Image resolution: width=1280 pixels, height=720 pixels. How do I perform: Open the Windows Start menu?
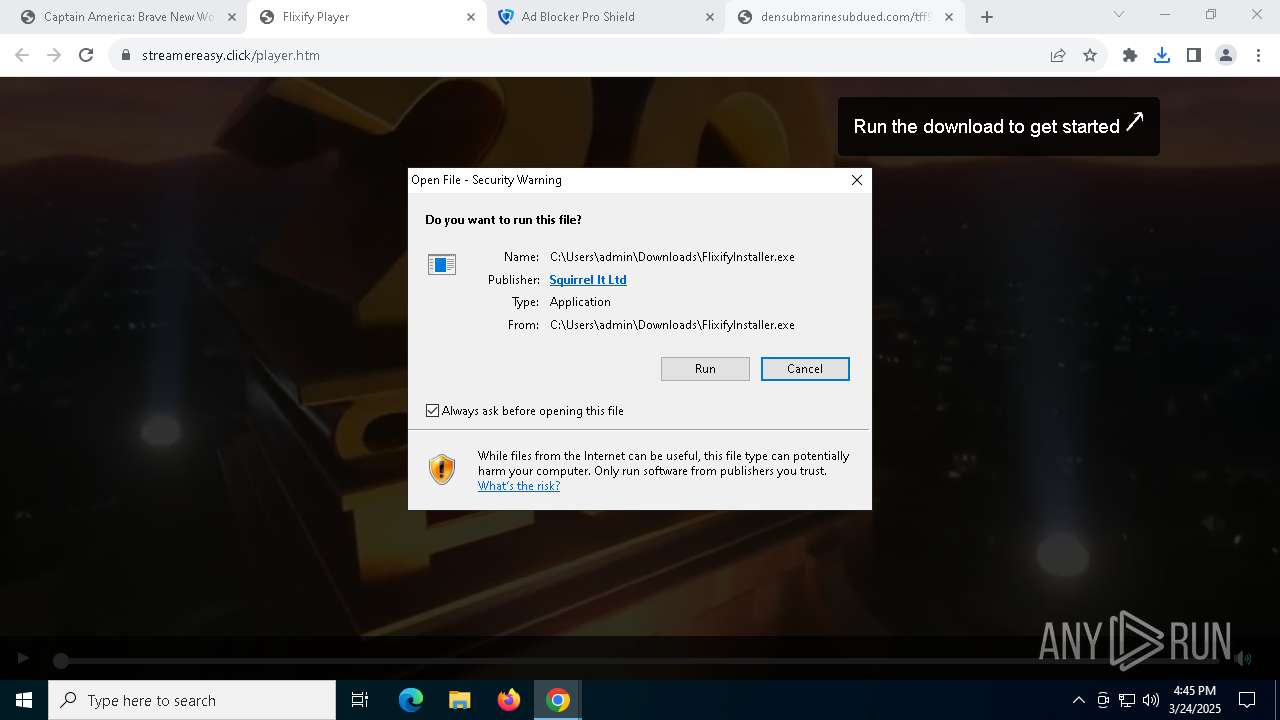point(24,700)
